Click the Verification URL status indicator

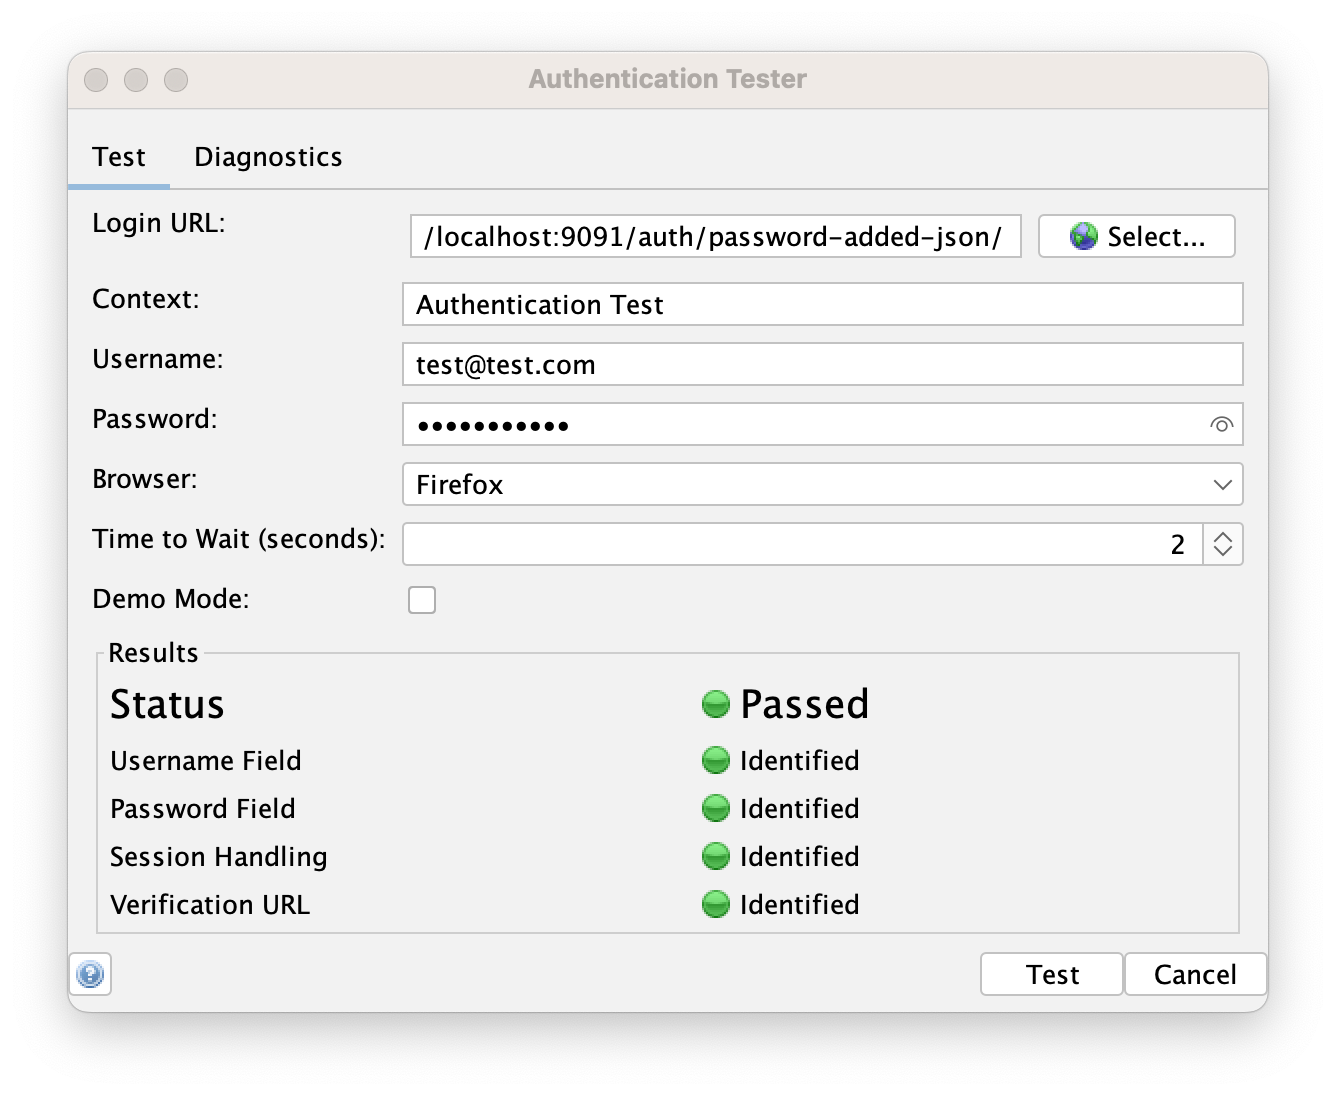coord(715,905)
